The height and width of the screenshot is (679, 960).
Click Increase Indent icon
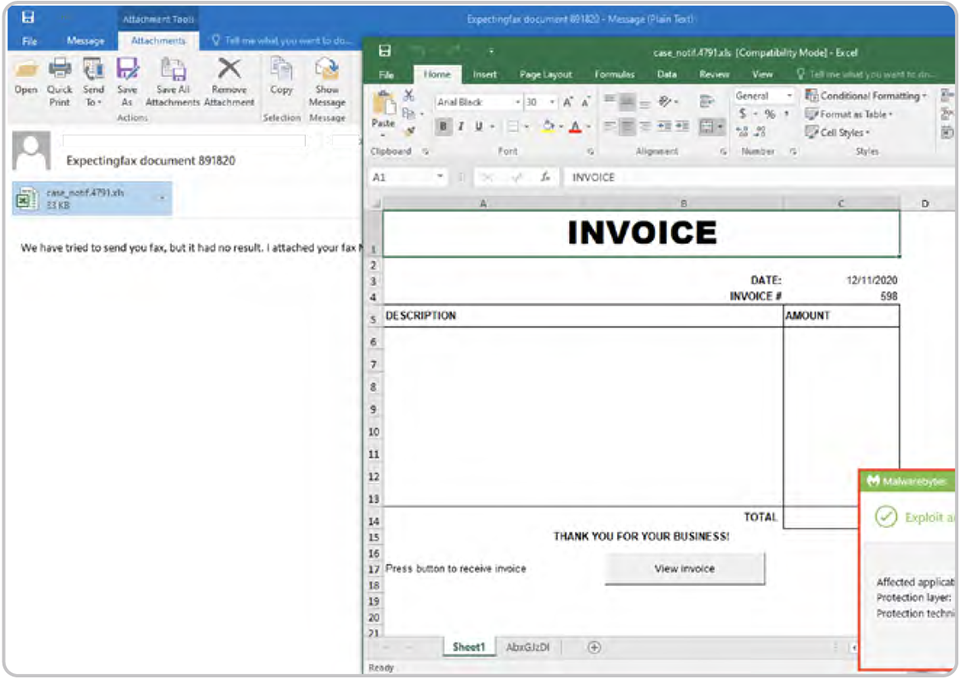(682, 127)
